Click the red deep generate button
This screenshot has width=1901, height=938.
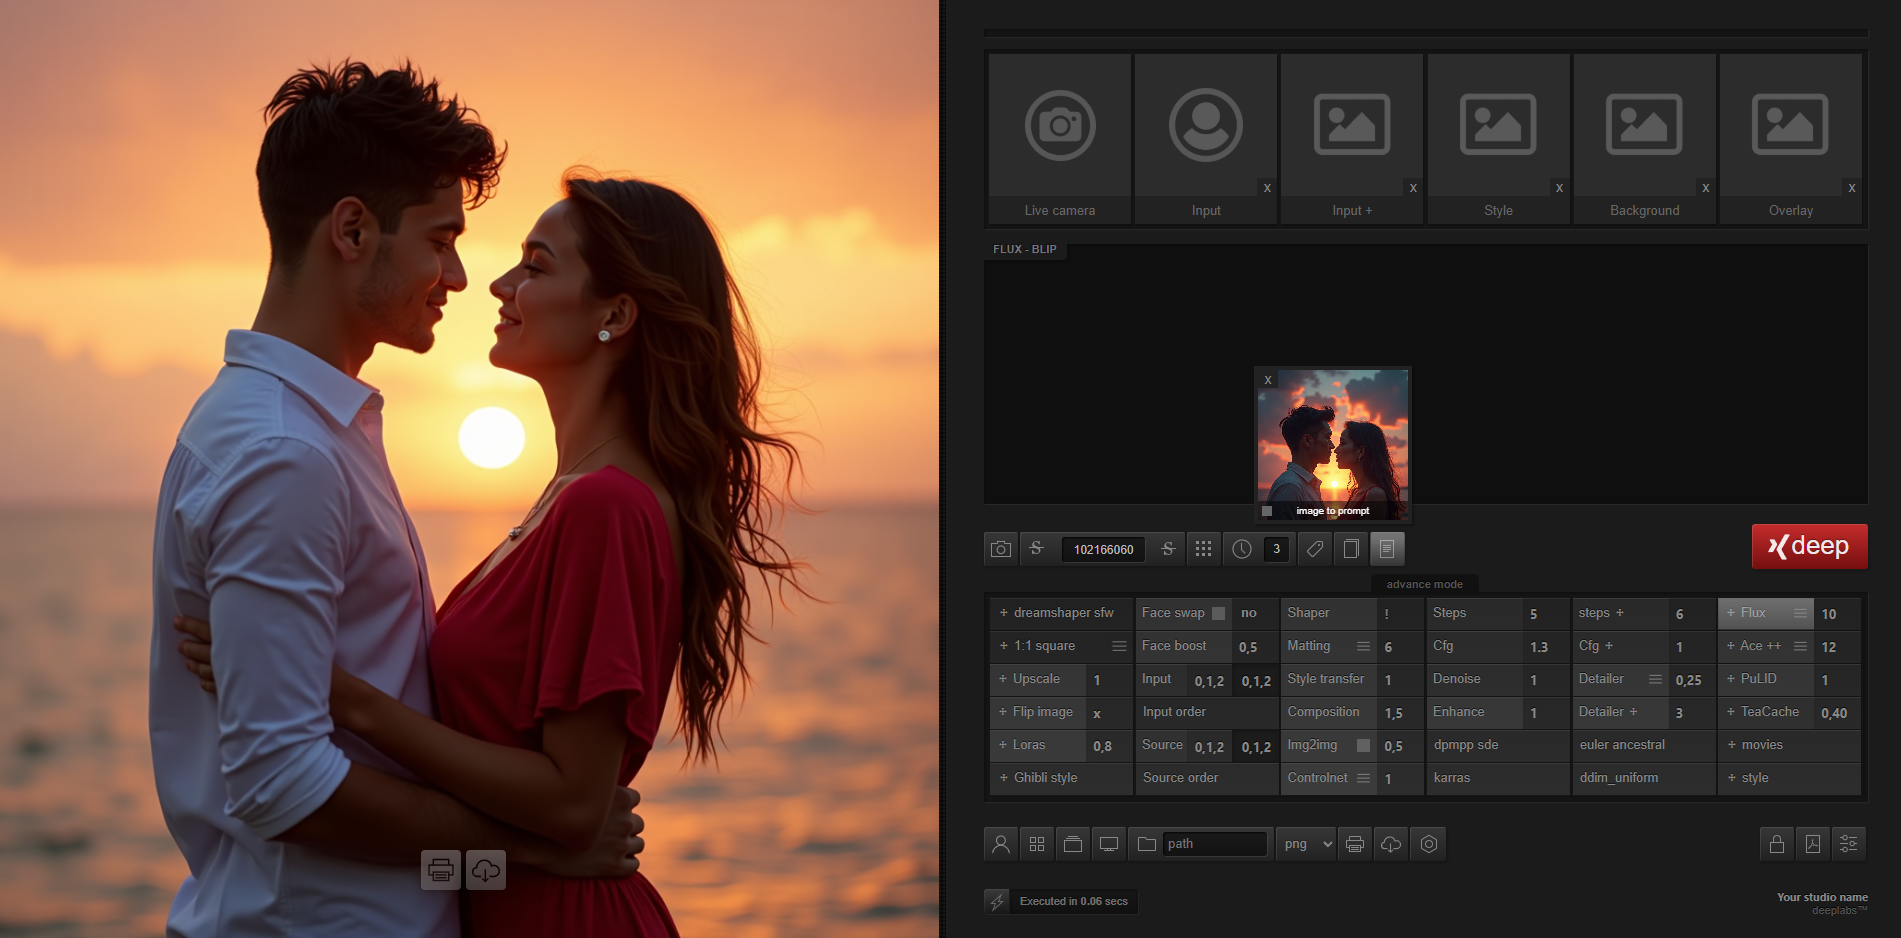click(1809, 546)
